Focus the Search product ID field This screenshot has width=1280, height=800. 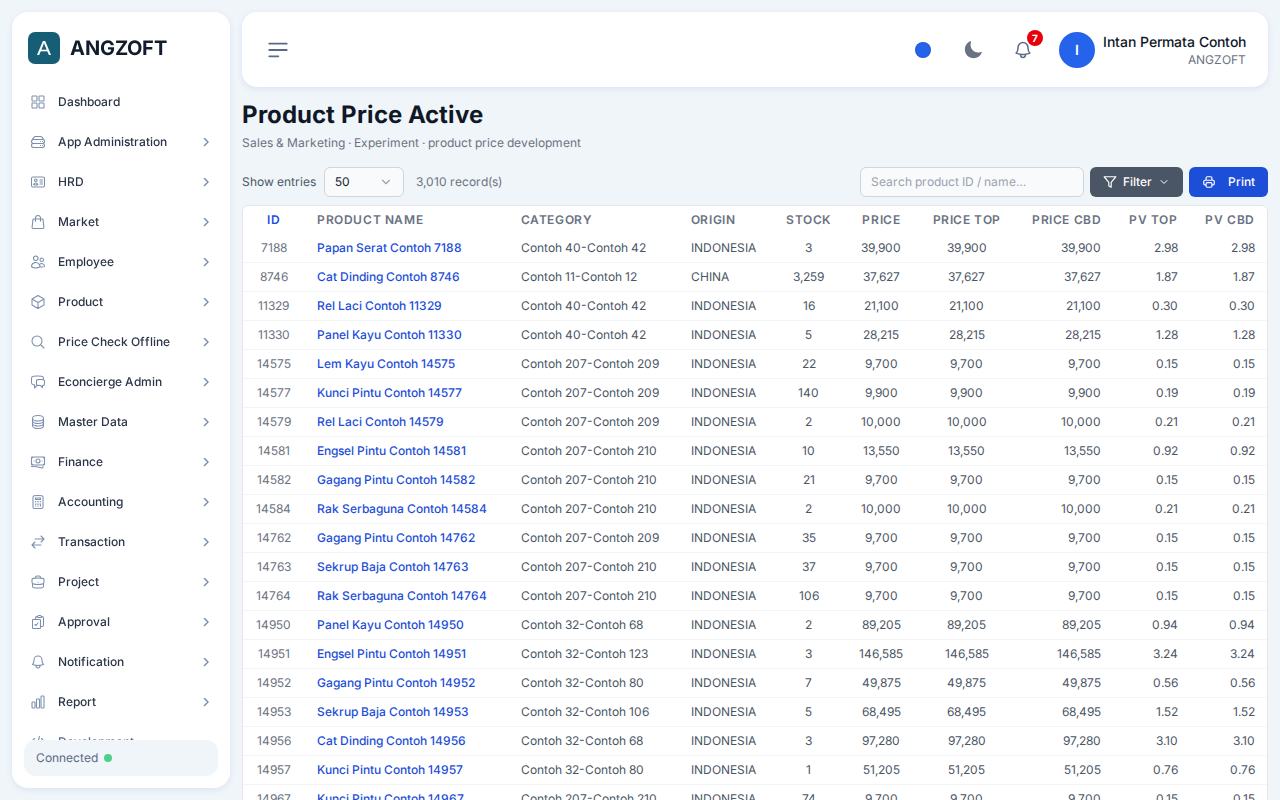point(972,182)
